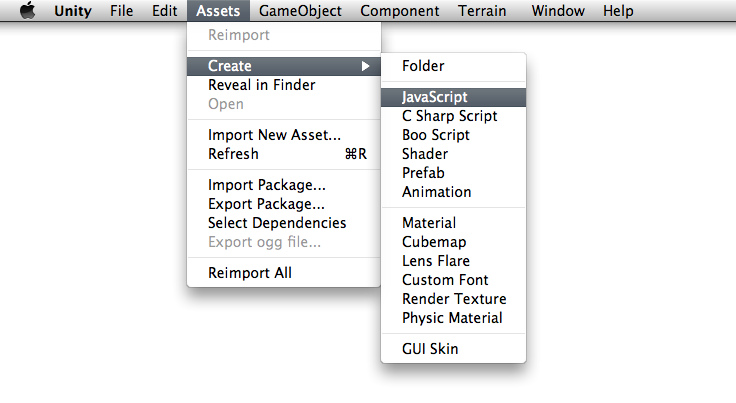The height and width of the screenshot is (403, 736).
Task: Create a new GUI Skin
Action: (453, 349)
